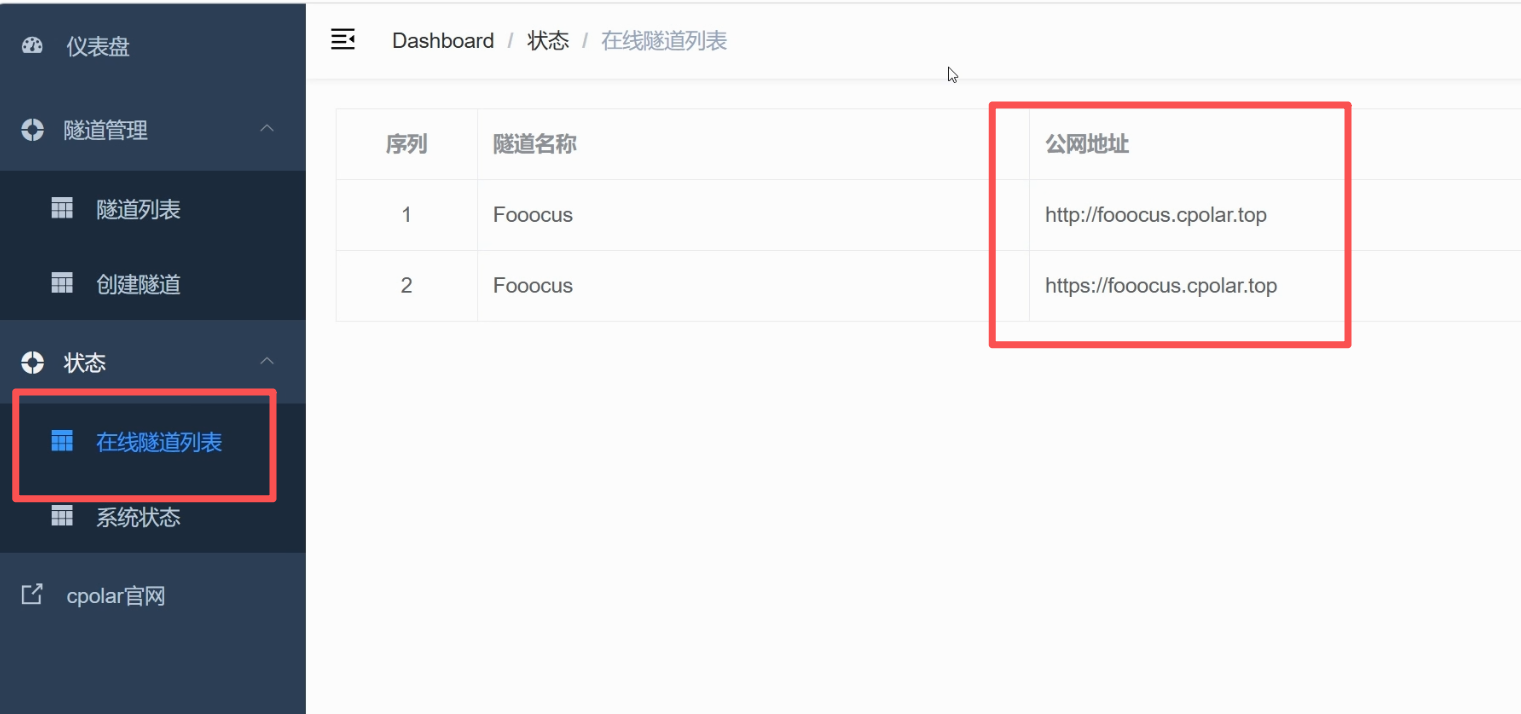The image size is (1521, 714).
Task: Visit the cpolar官网 link
Action: tap(153, 596)
